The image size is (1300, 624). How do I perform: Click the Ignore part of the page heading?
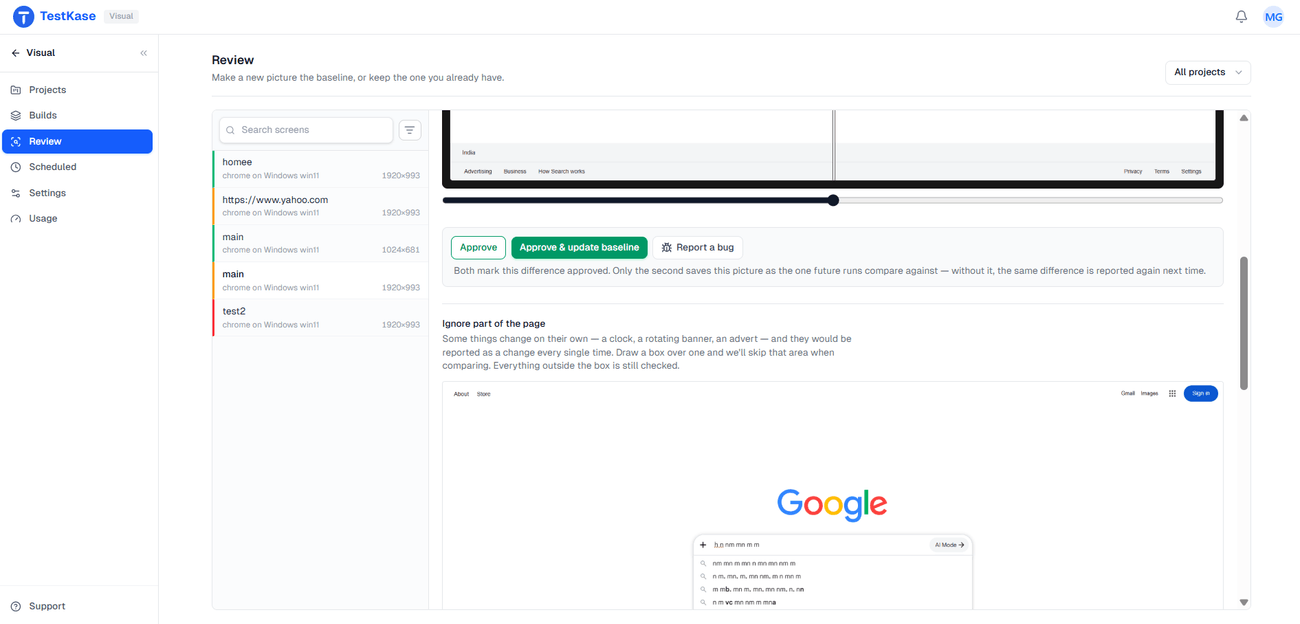click(x=496, y=324)
